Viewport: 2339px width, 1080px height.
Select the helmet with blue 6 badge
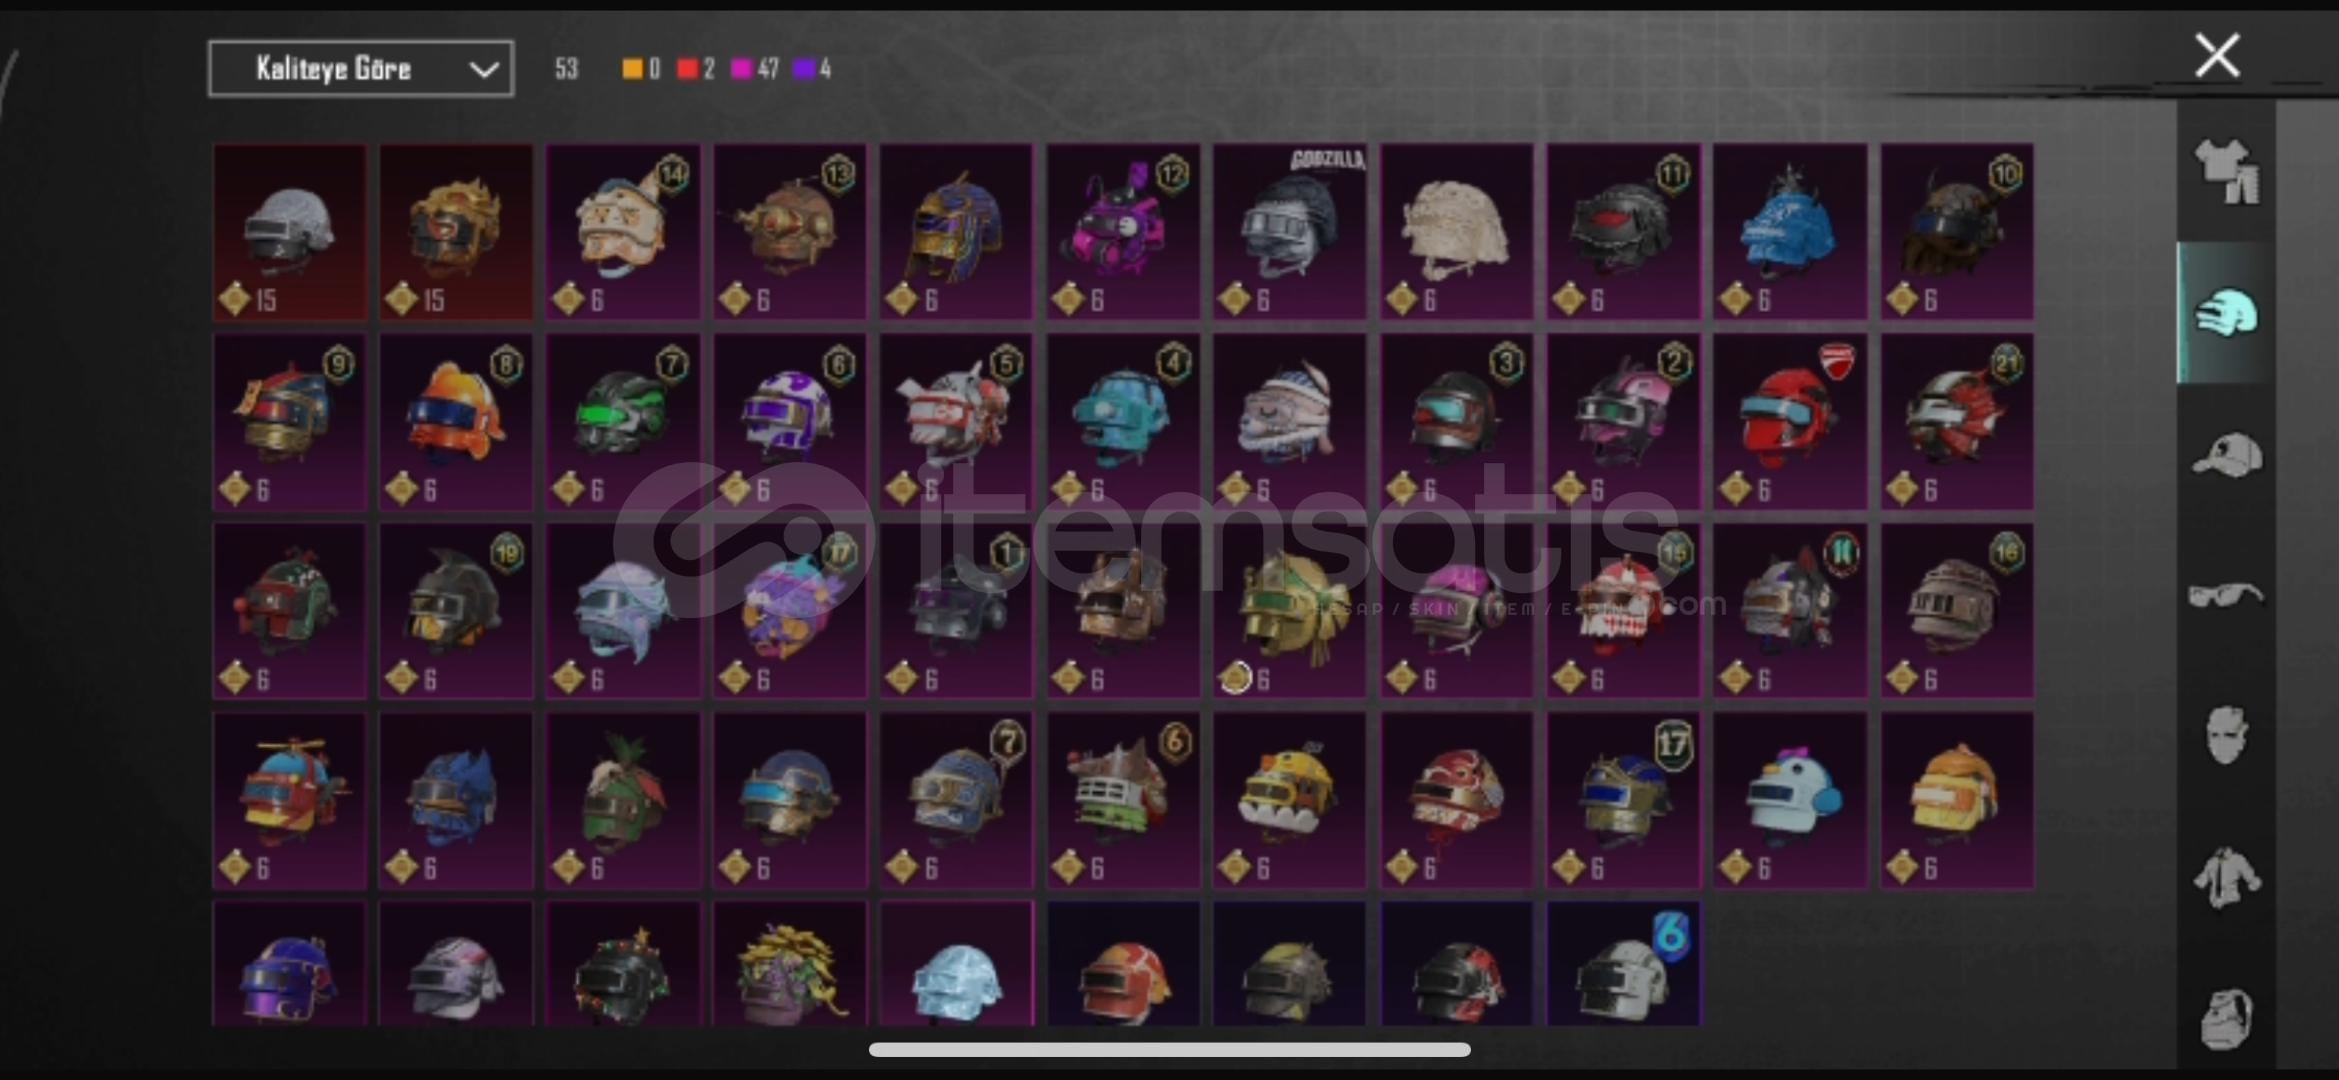coord(1623,964)
